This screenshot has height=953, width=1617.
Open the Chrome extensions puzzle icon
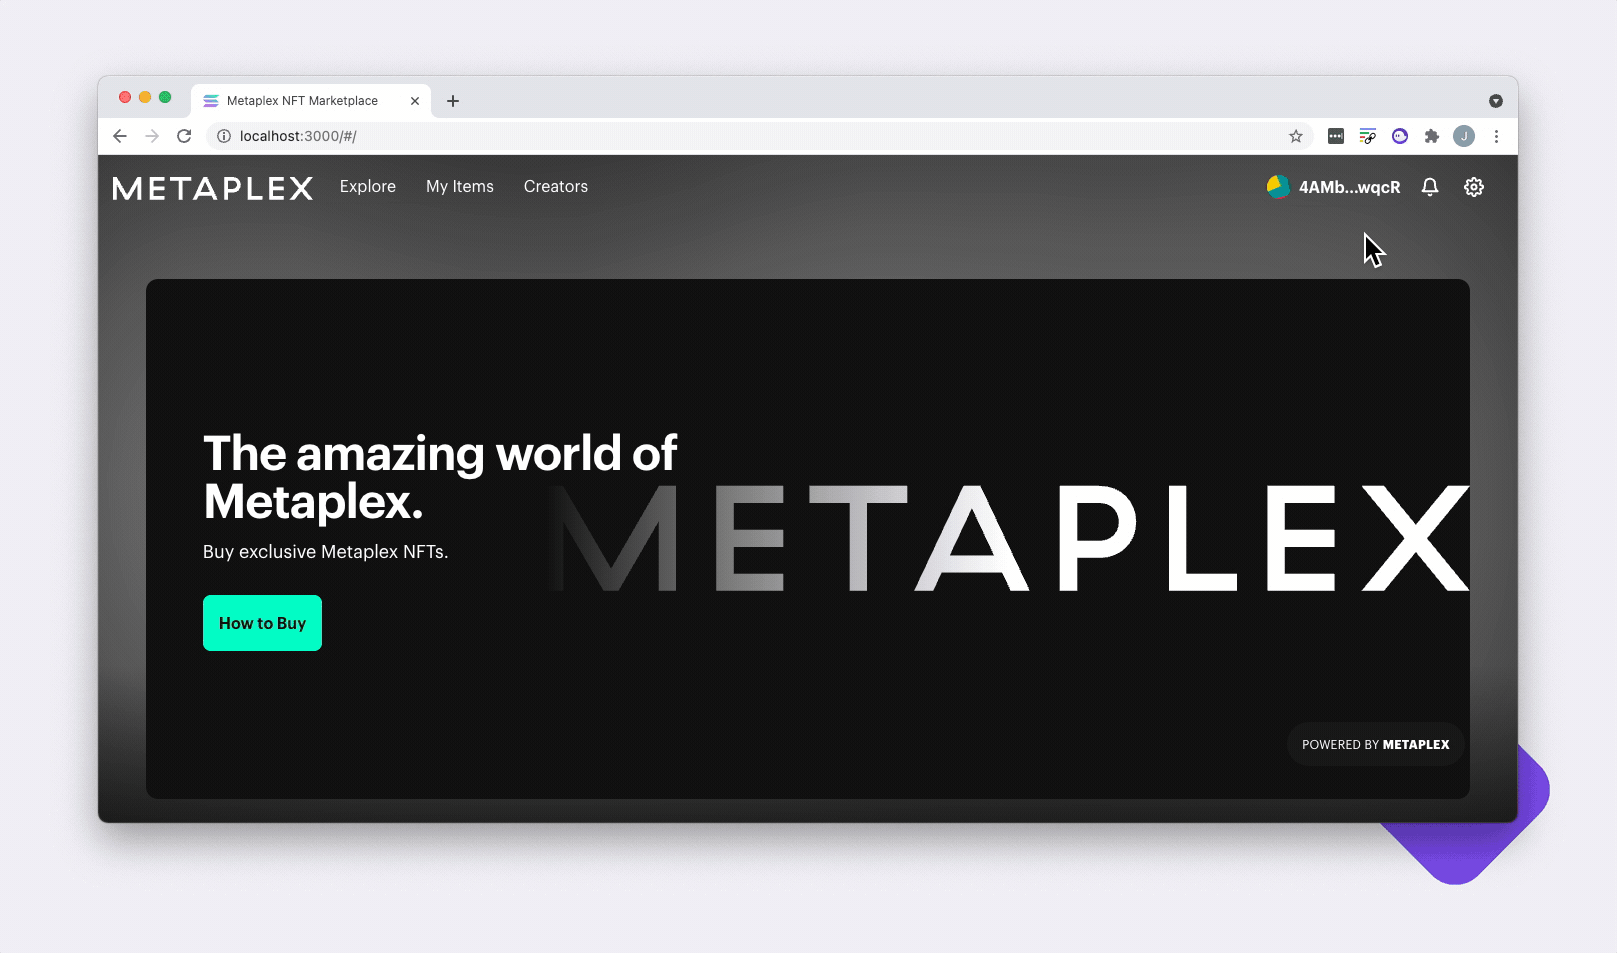[1432, 136]
